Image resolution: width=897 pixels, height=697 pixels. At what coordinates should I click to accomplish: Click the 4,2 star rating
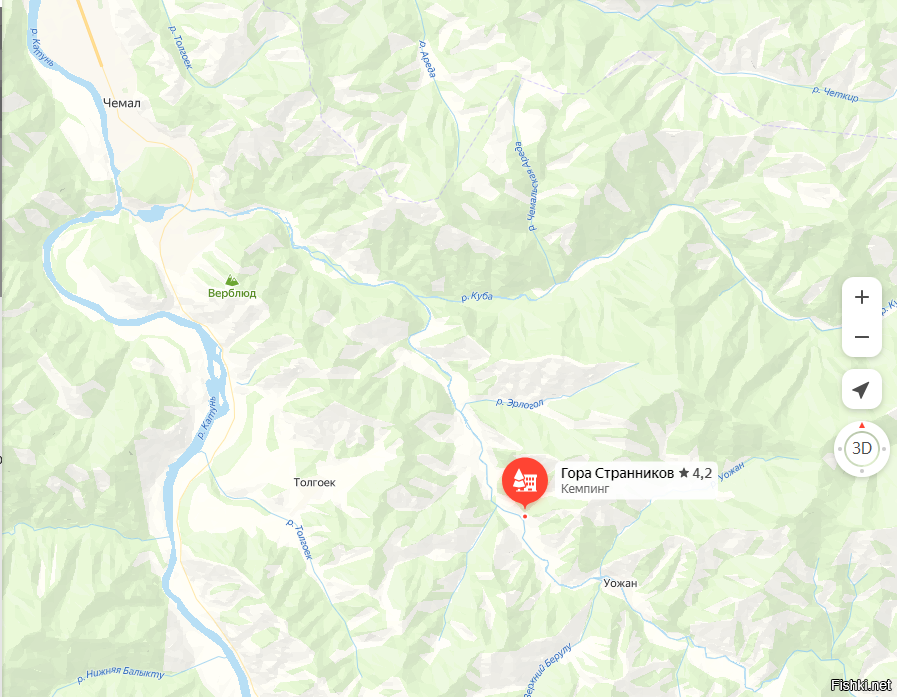tap(696, 473)
